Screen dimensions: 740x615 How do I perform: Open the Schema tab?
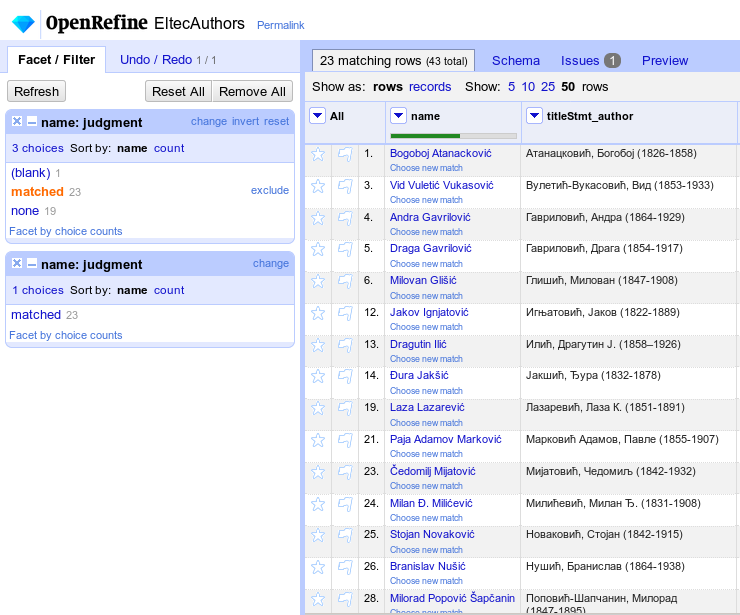(x=516, y=61)
